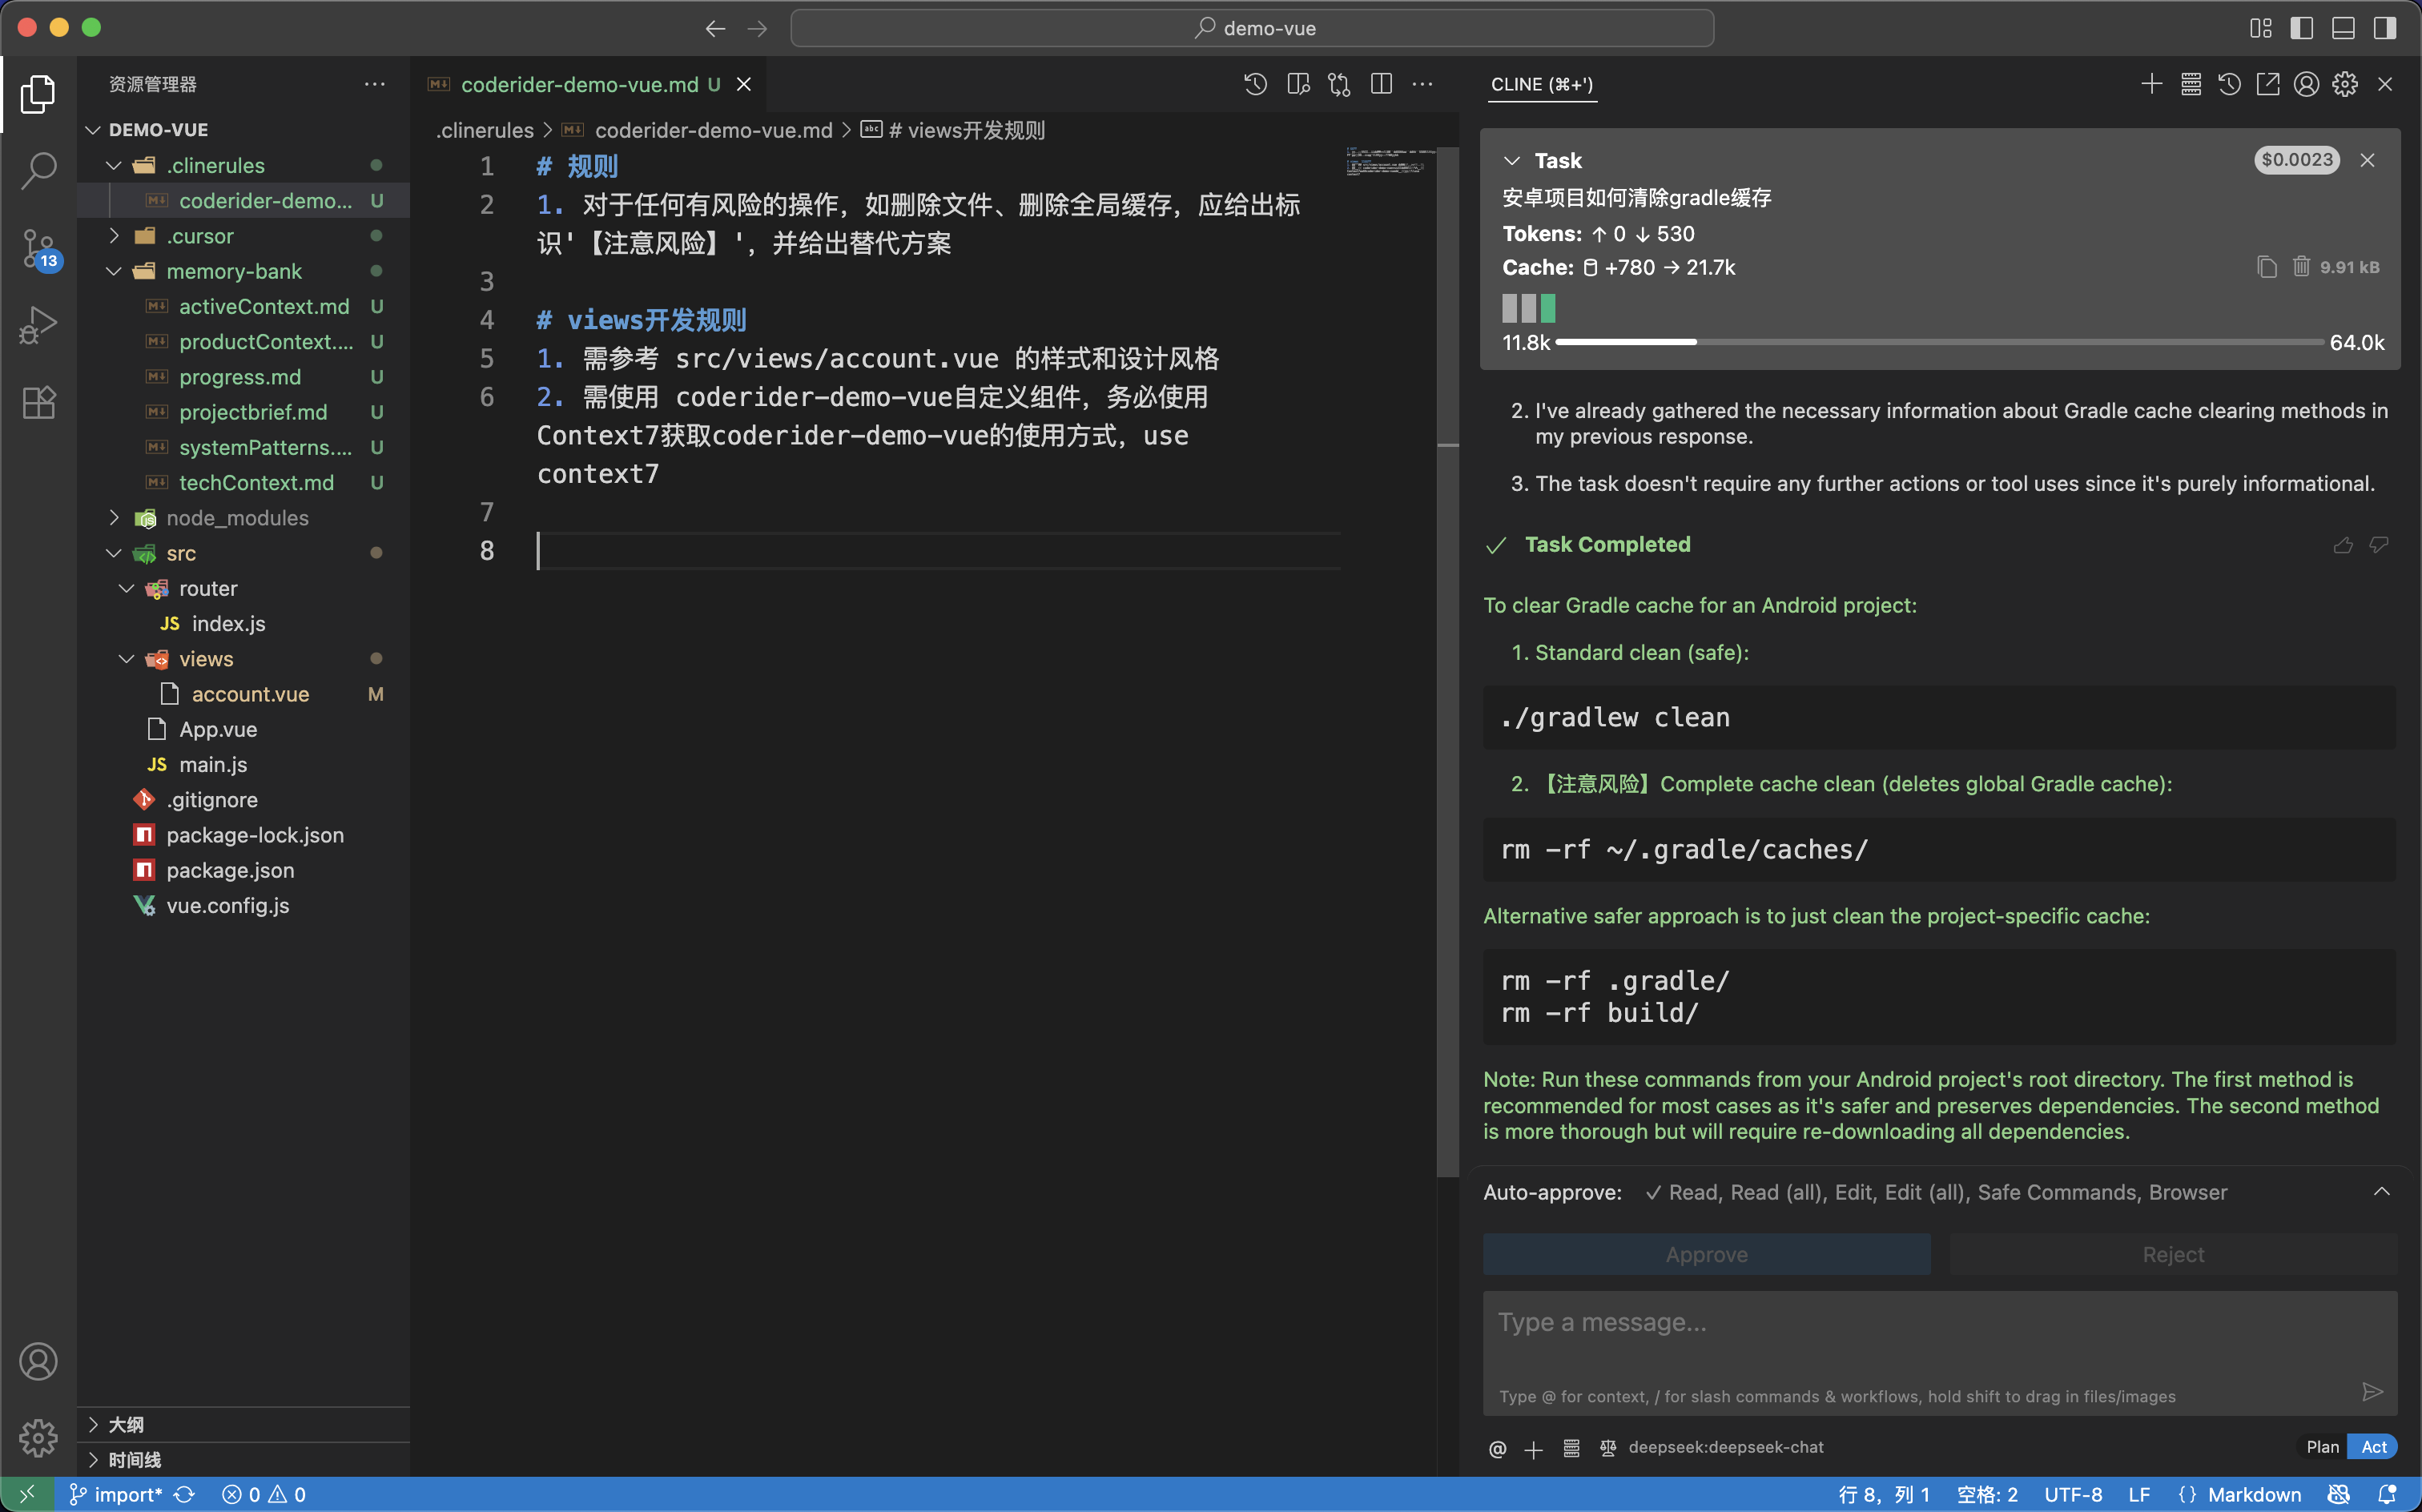The height and width of the screenshot is (1512, 2422).
Task: Switch Cline to Plan mode
Action: tap(2322, 1447)
